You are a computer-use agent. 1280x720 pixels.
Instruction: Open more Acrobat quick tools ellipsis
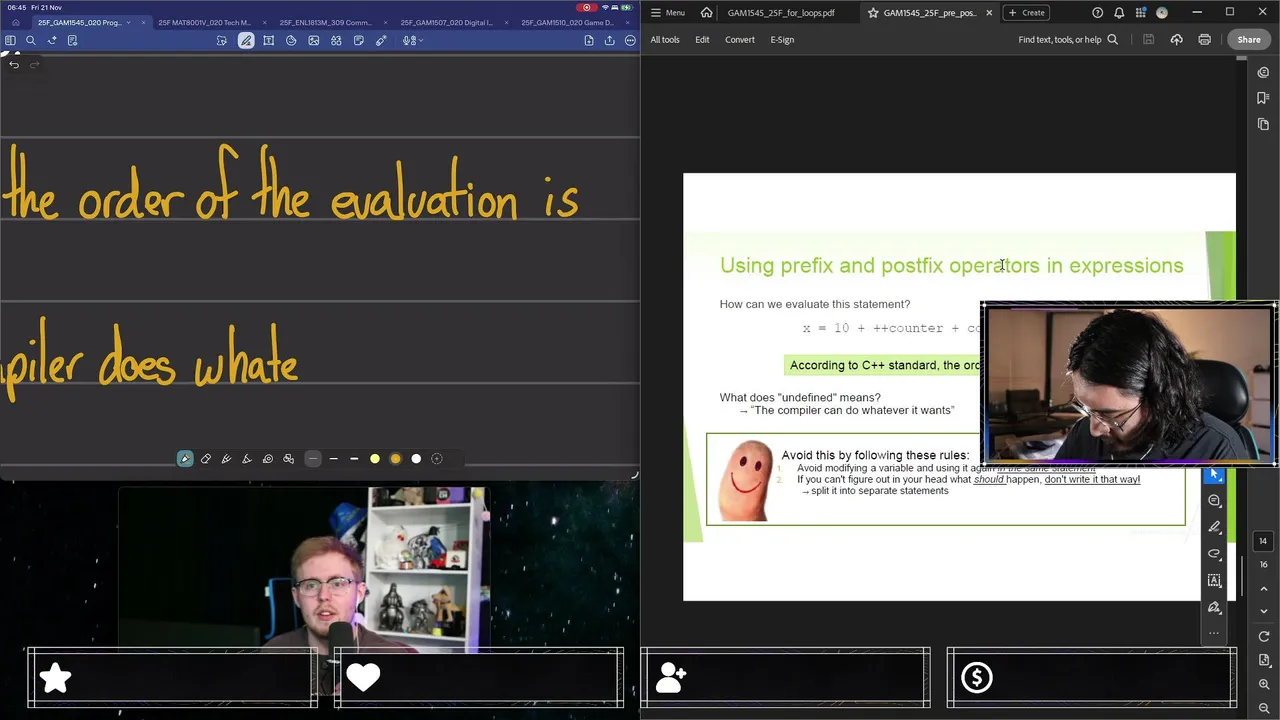pyautogui.click(x=1215, y=632)
